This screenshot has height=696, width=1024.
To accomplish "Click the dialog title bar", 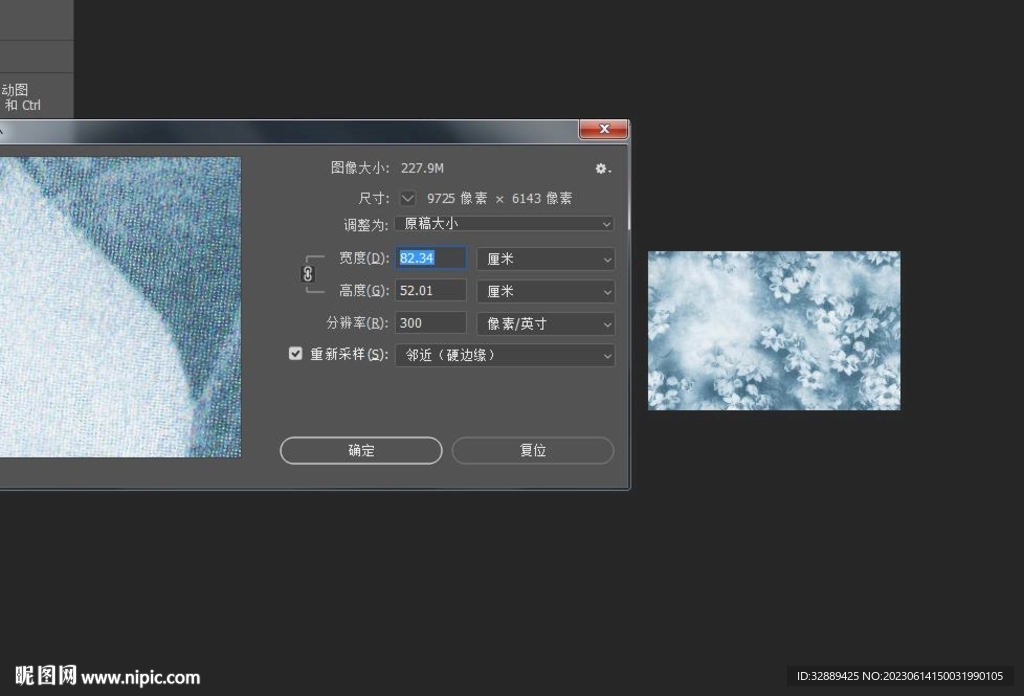I will [x=300, y=129].
